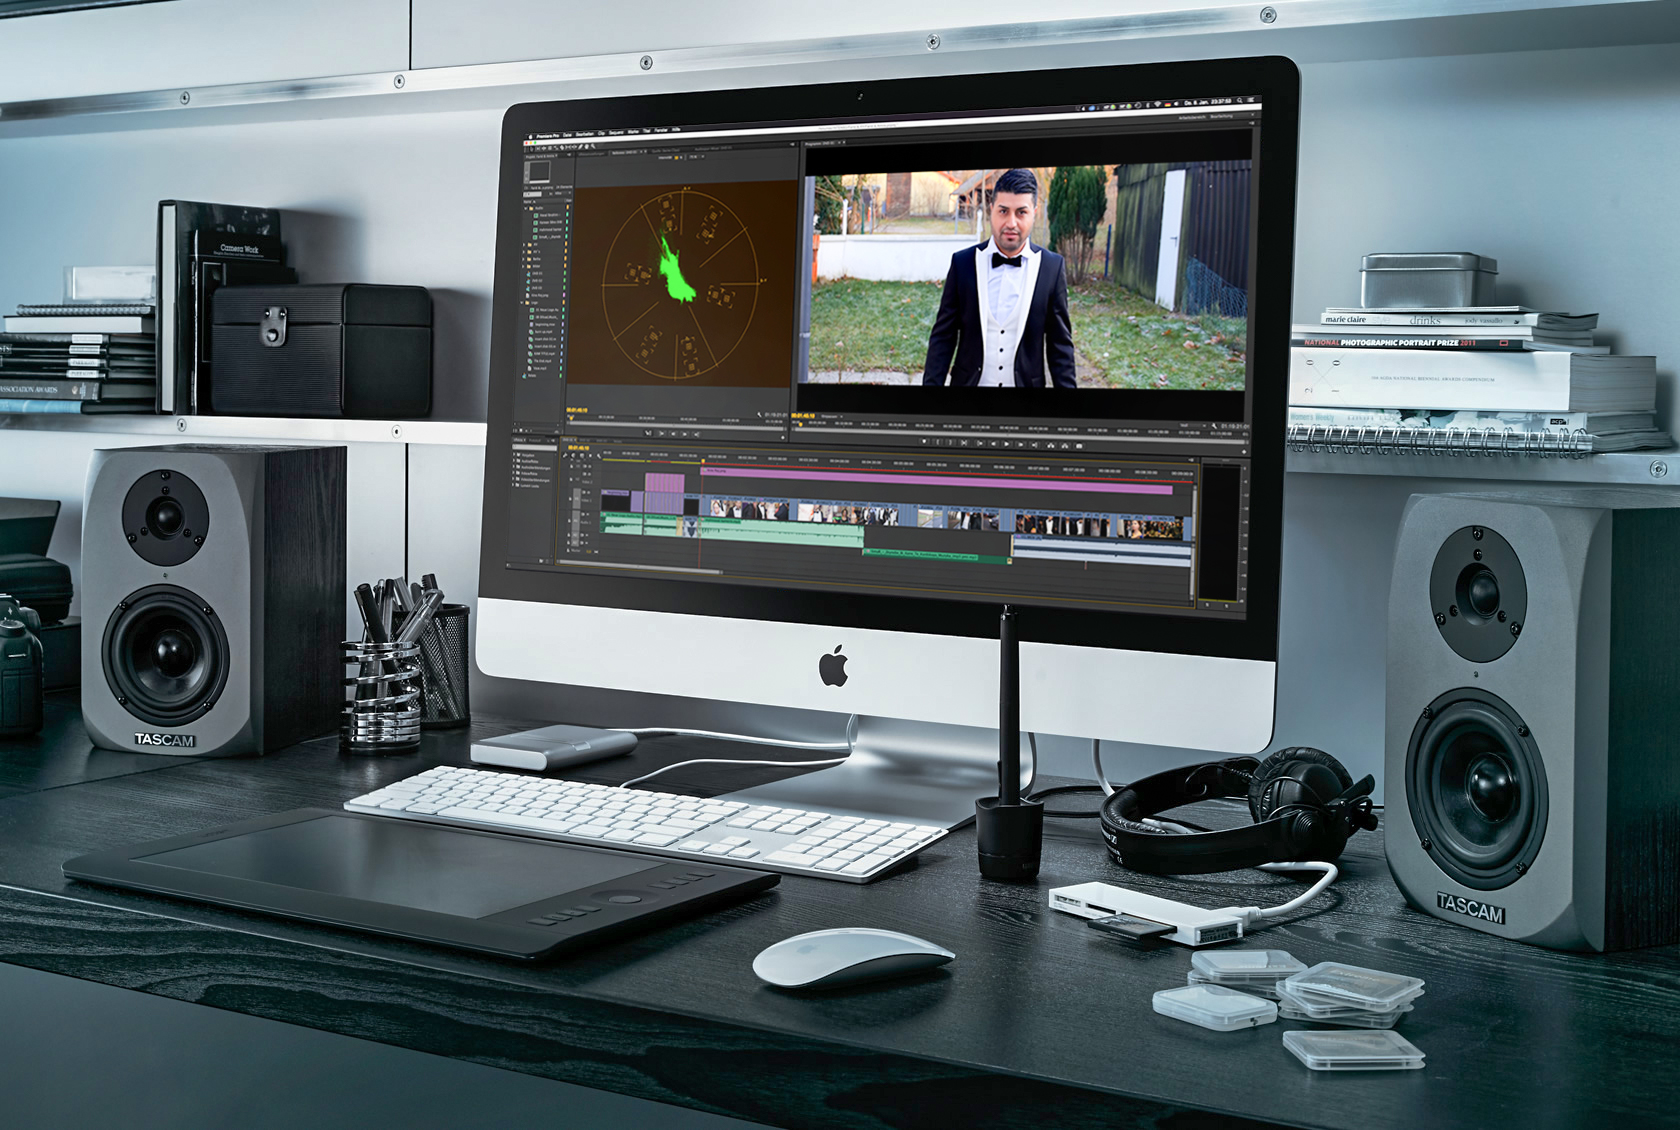The height and width of the screenshot is (1130, 1680).
Task: Click the Project panel preview thumbnail
Action: tap(539, 171)
